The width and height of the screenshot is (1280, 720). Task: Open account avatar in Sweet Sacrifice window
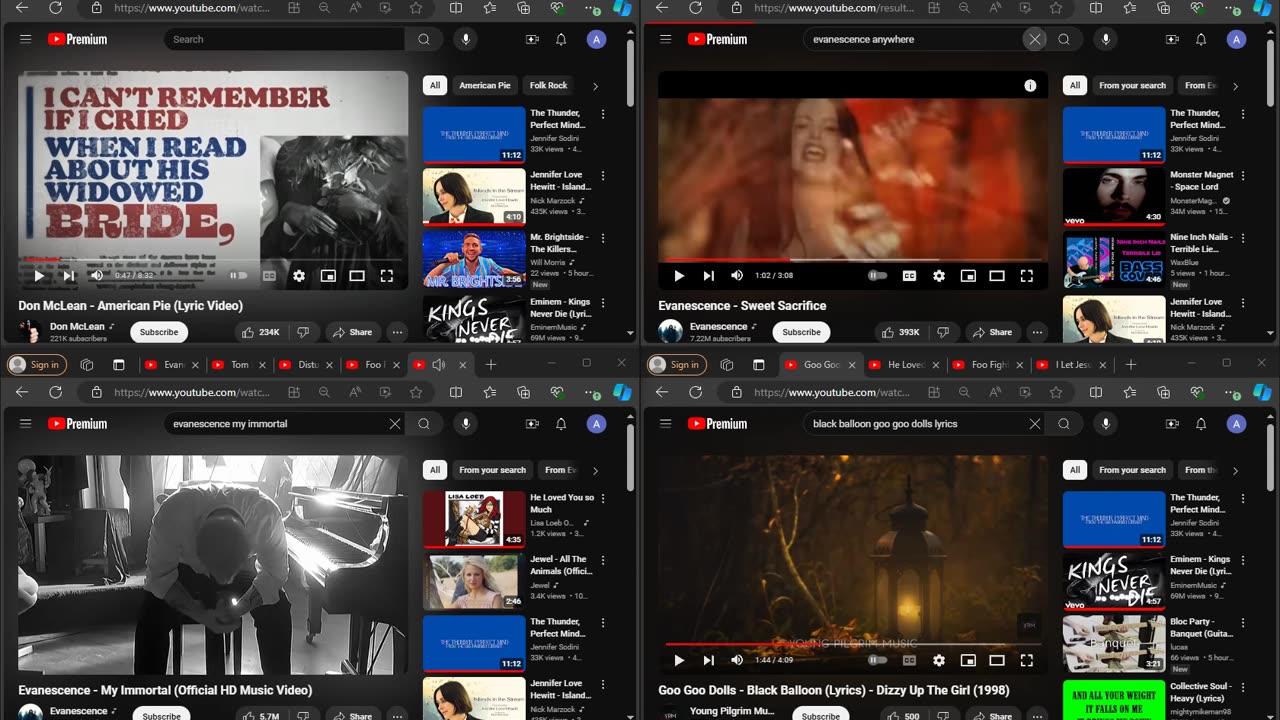point(1237,39)
